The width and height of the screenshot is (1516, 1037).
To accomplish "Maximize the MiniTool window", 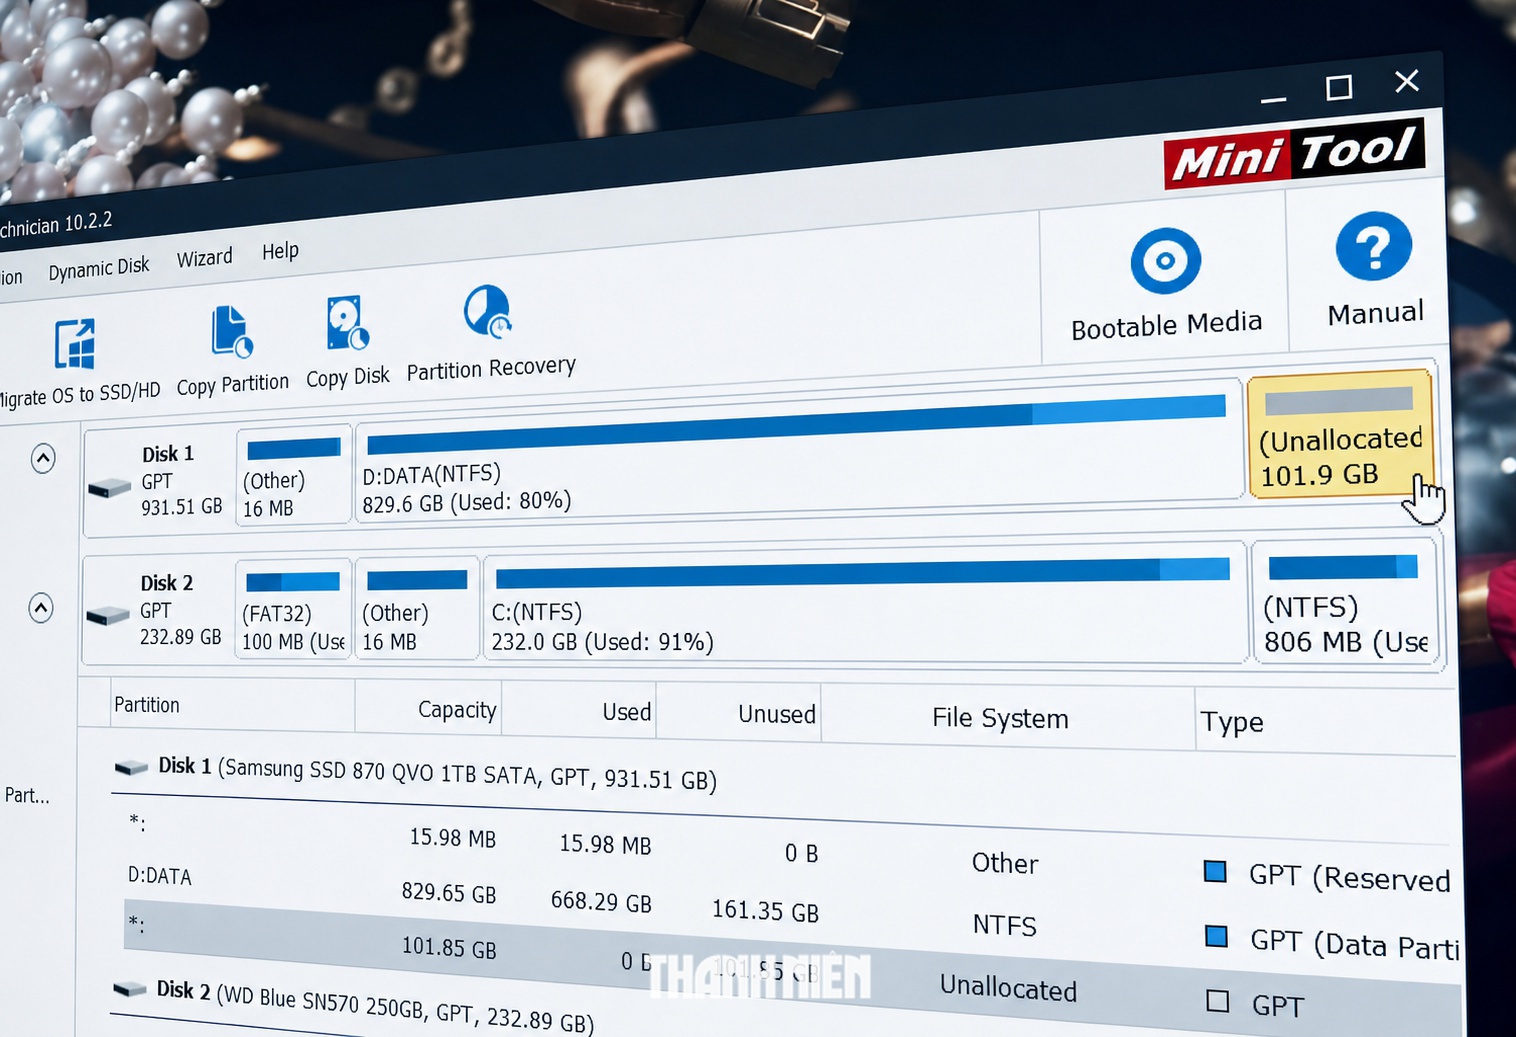I will pos(1339,88).
